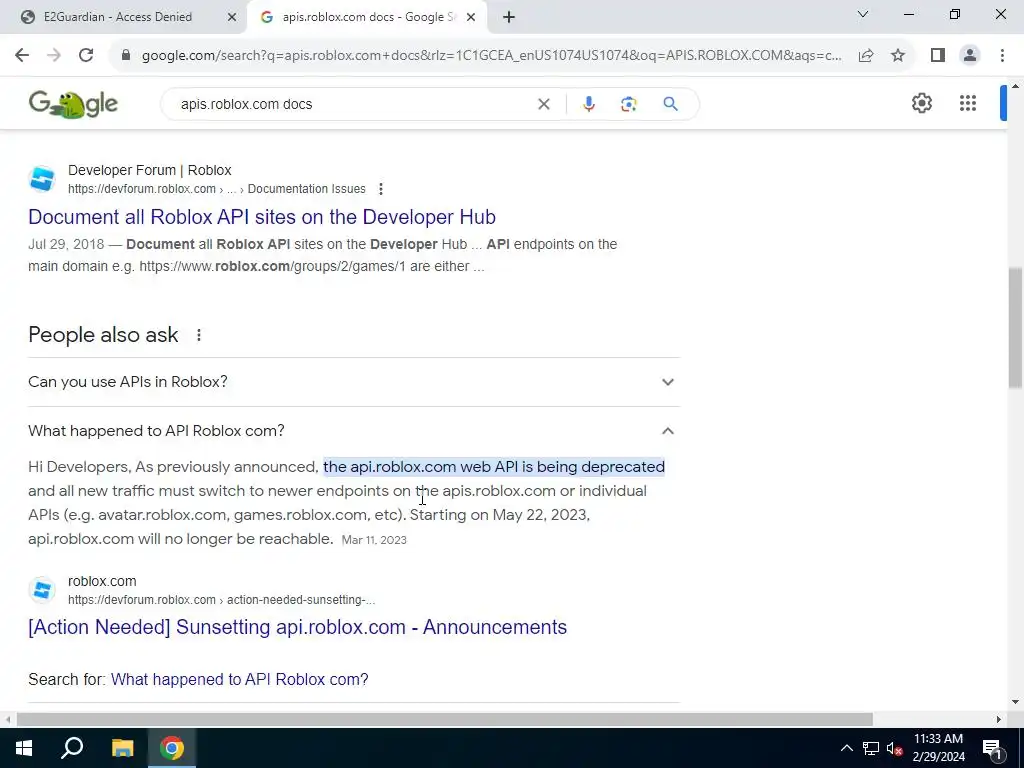This screenshot has width=1024, height=768.
Task: Show hidden system tray icons
Action: pos(846,748)
